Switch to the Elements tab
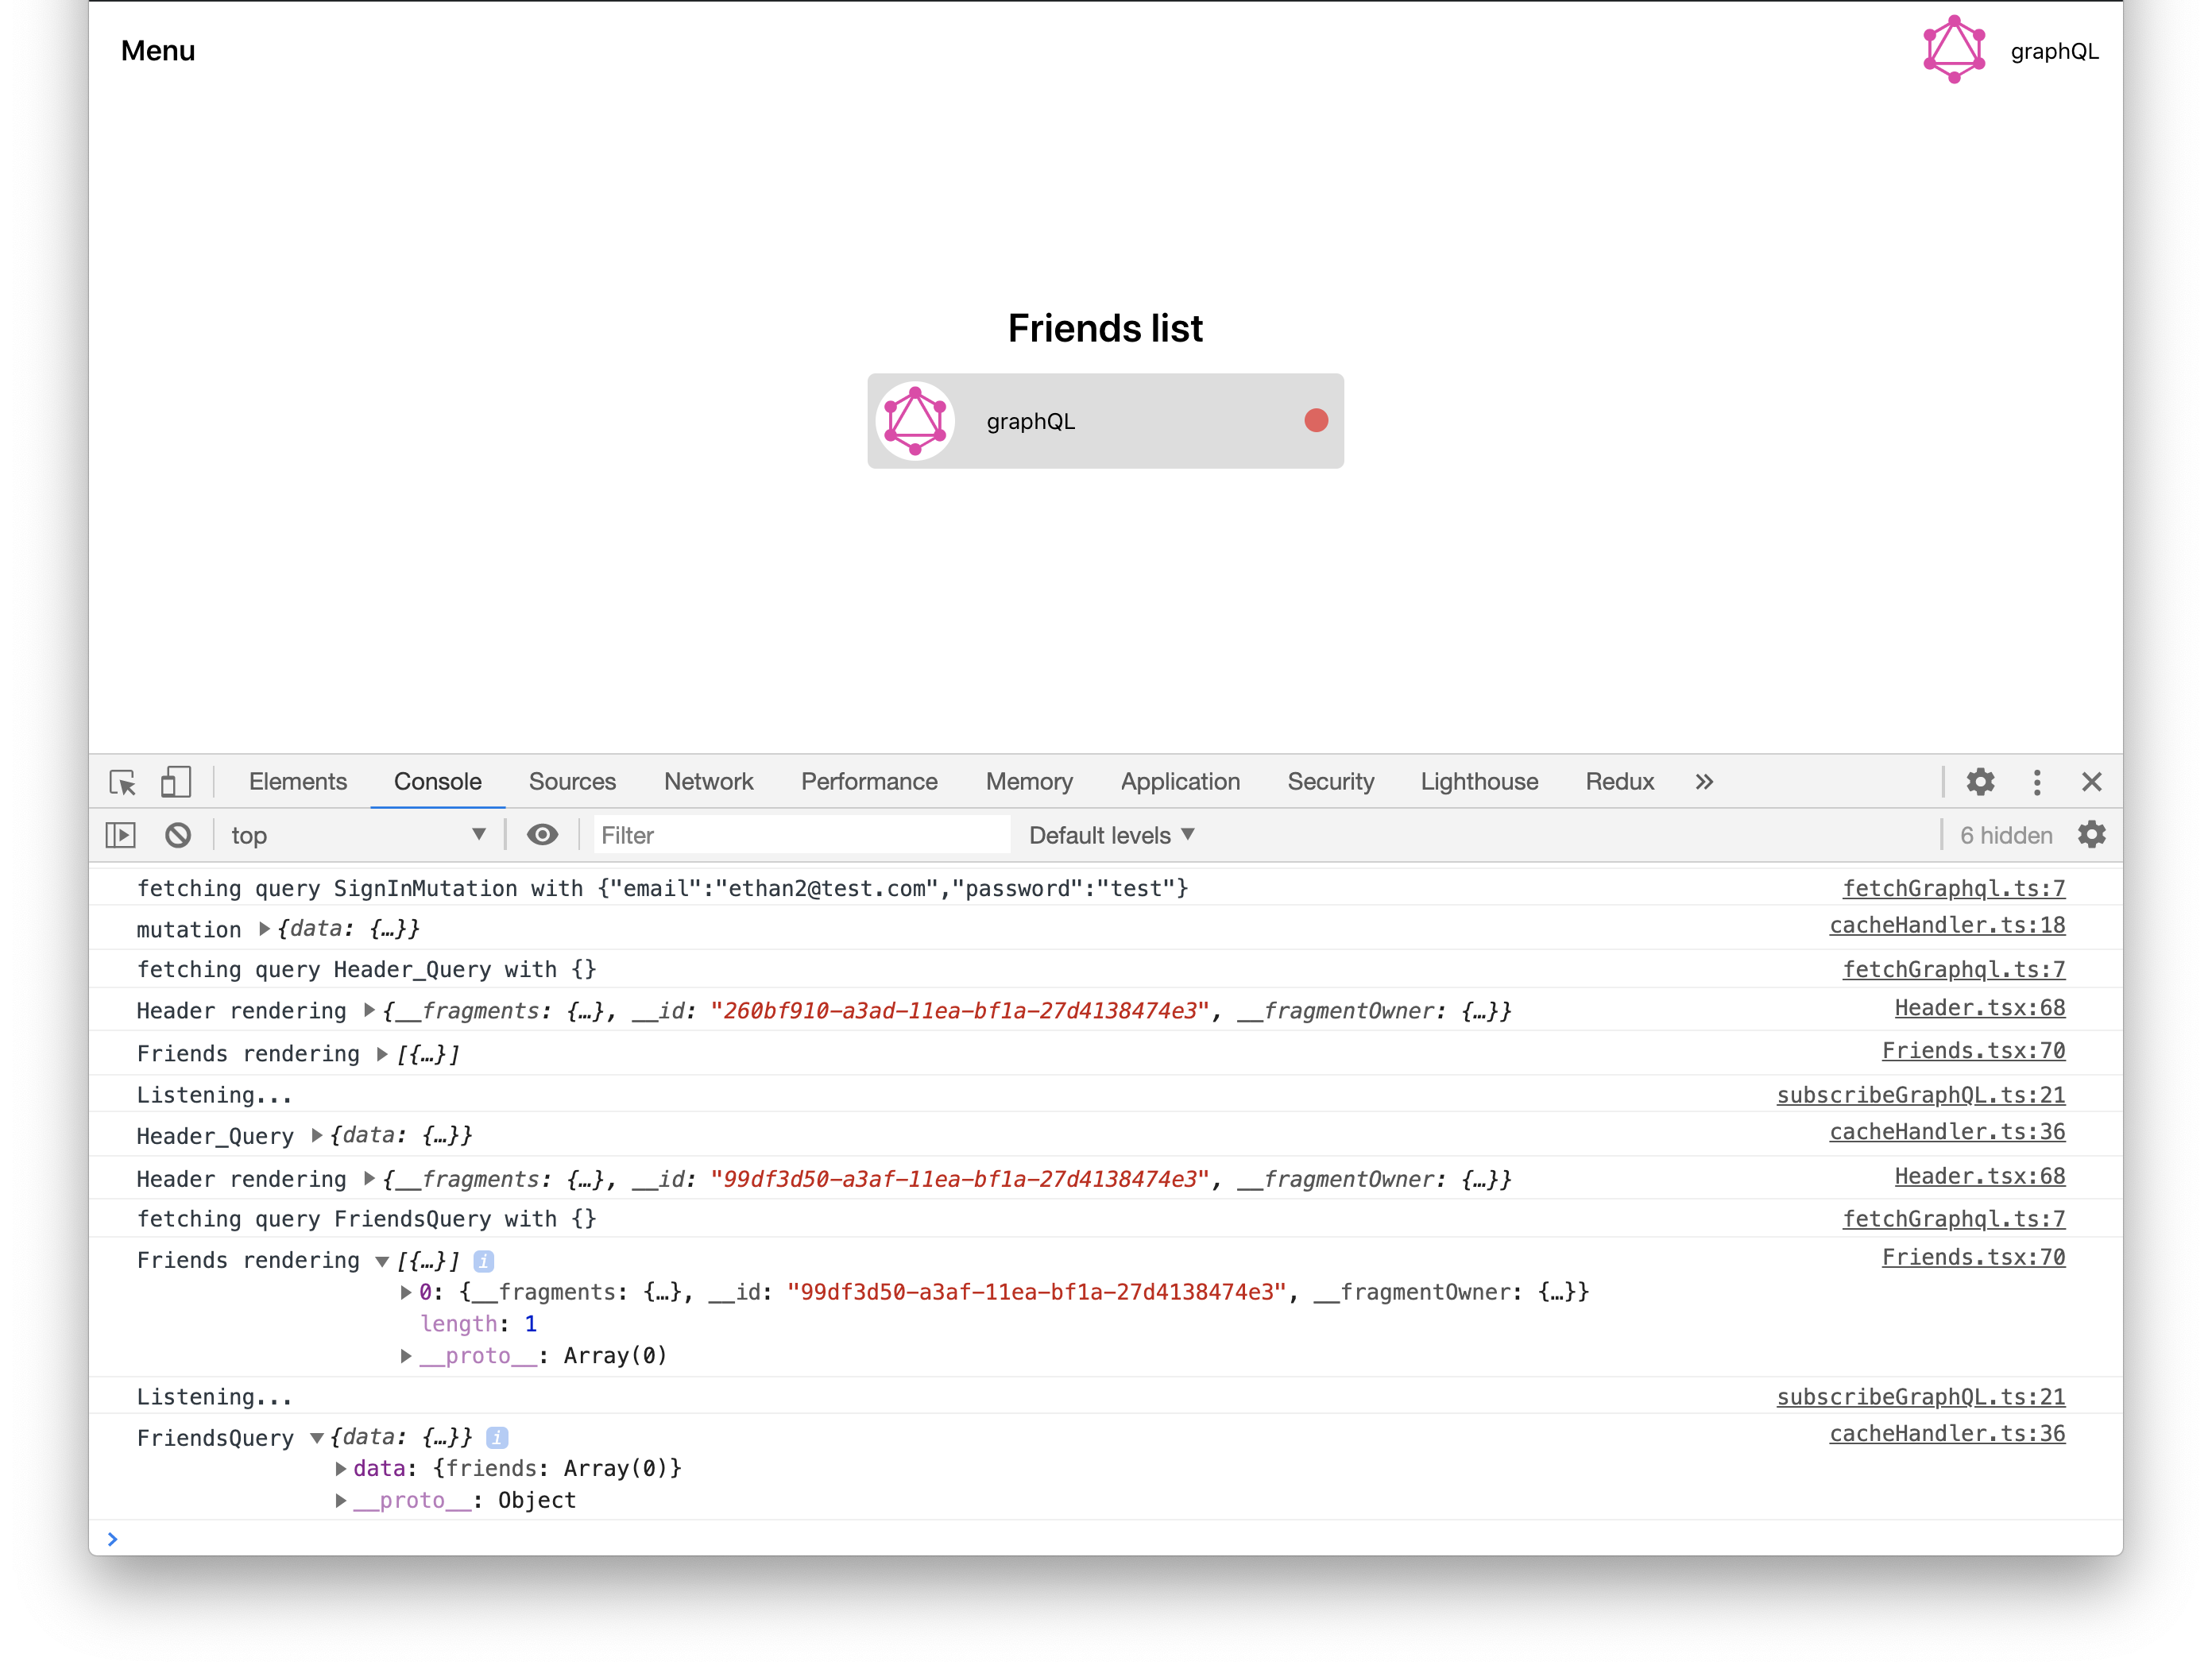This screenshot has height=1673, width=2212. pos(297,781)
